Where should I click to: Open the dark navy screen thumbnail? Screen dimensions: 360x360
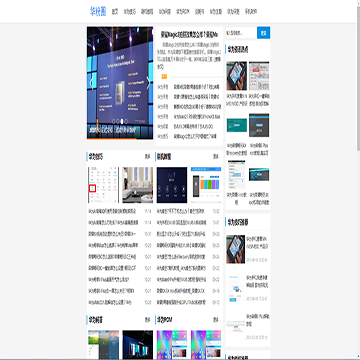(172, 185)
